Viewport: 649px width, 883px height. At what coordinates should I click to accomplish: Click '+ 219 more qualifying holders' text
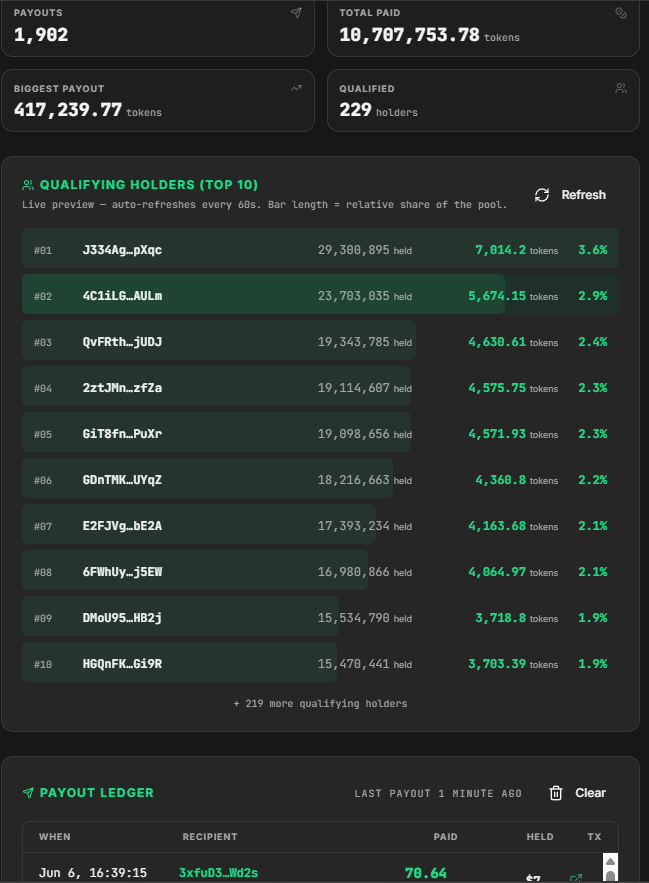point(321,703)
